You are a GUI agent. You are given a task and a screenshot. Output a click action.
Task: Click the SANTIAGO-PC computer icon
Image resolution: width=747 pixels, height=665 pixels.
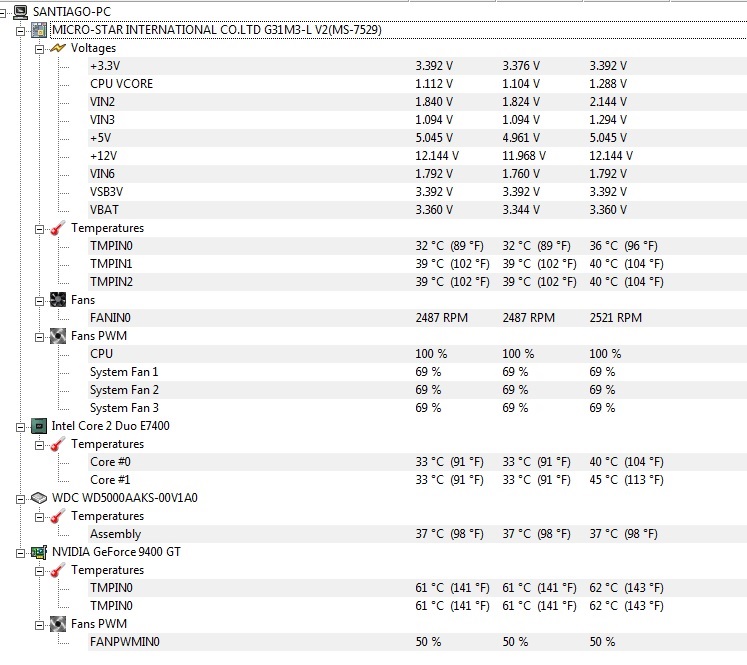coord(20,12)
